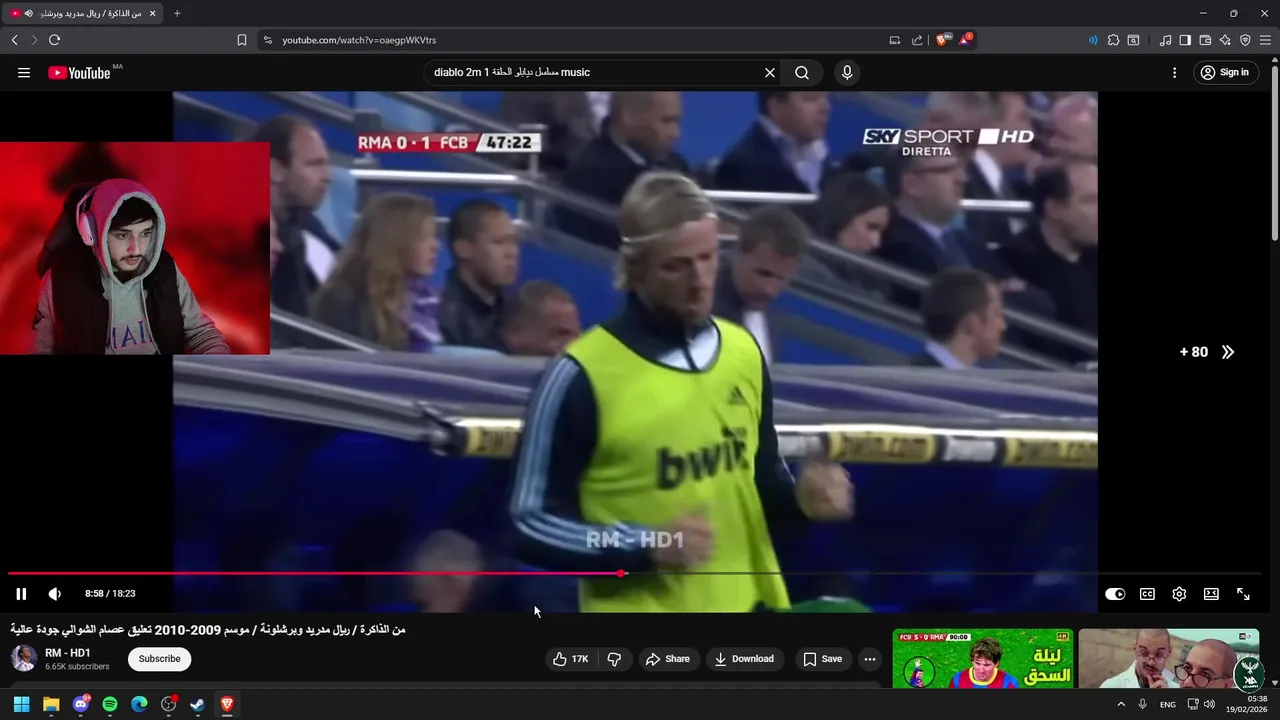This screenshot has width=1280, height=720.
Task: Reload the current page
Action: pyautogui.click(x=54, y=40)
